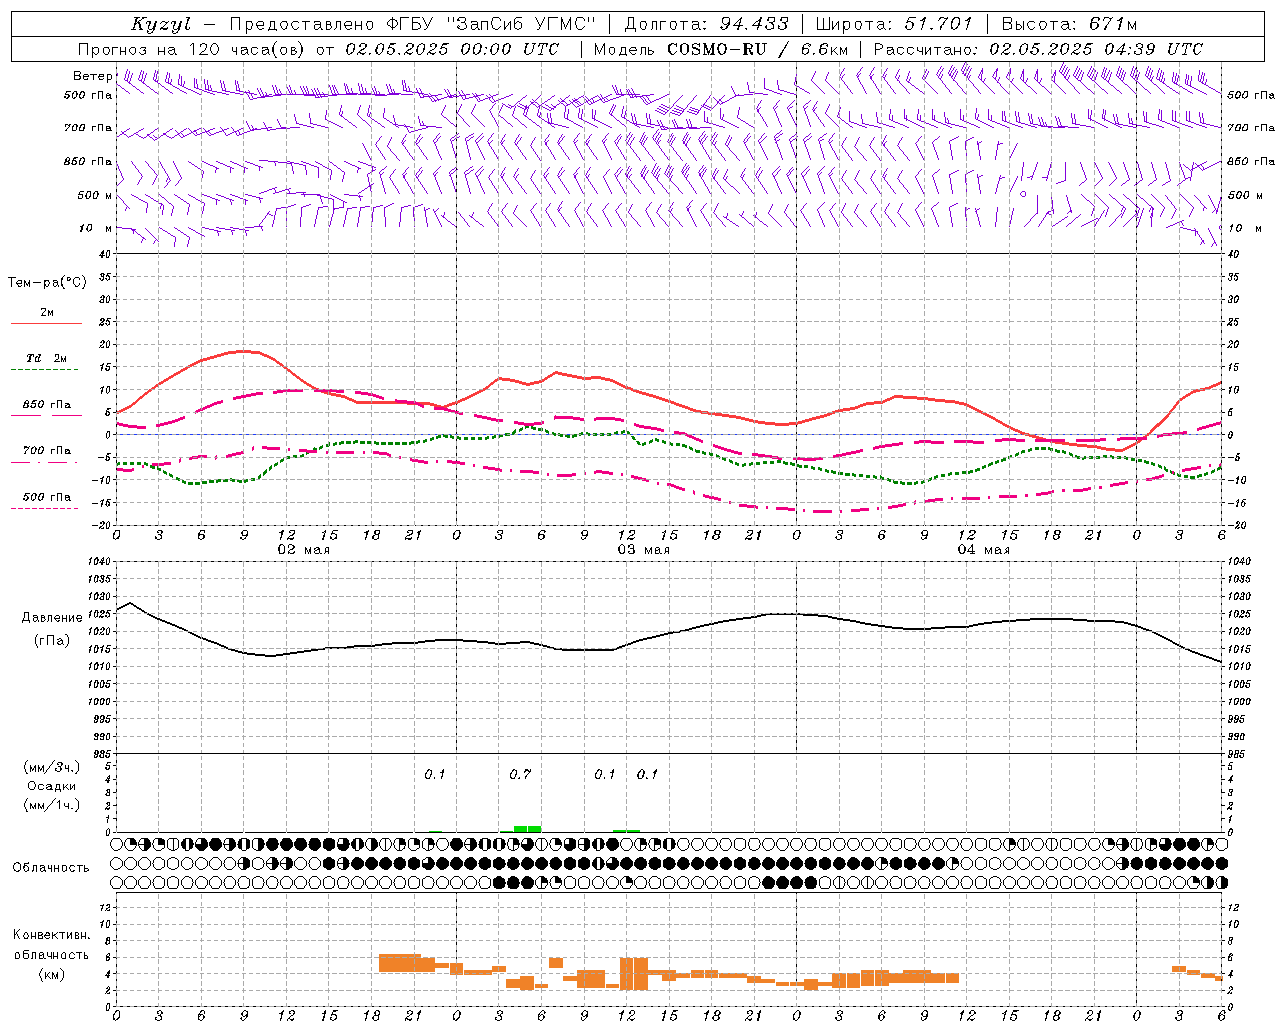Click the green precipitation bar under 0.7
This screenshot has height=1024, width=1280.
pos(527,829)
